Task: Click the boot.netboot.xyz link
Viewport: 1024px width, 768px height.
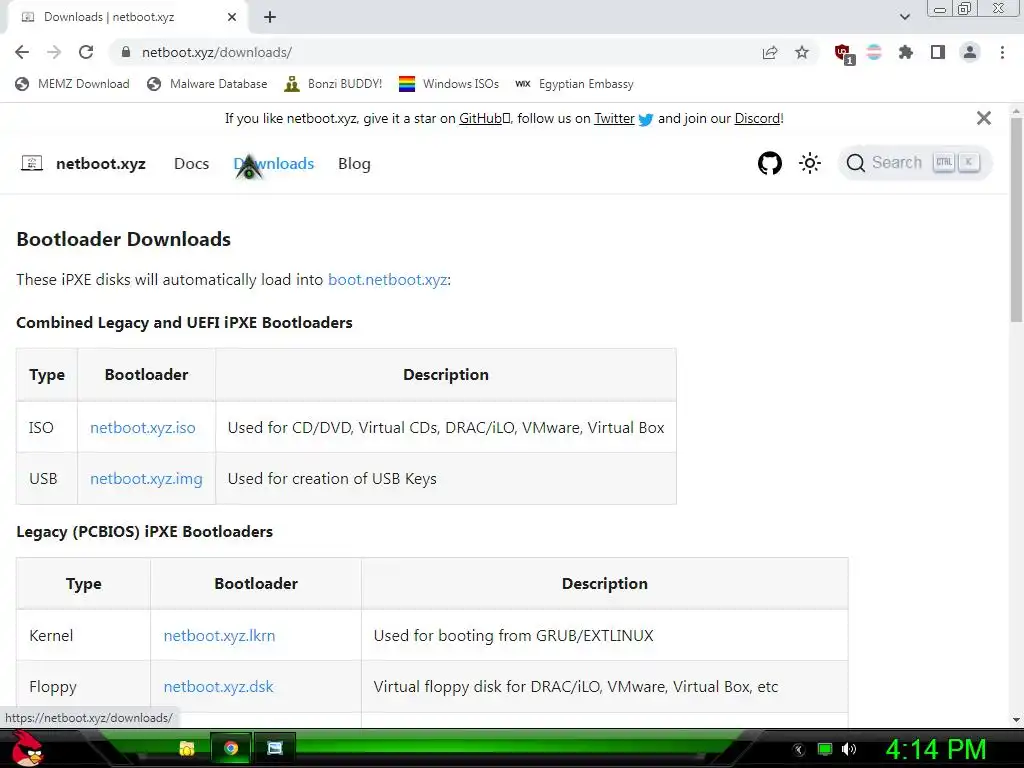Action: click(x=387, y=280)
